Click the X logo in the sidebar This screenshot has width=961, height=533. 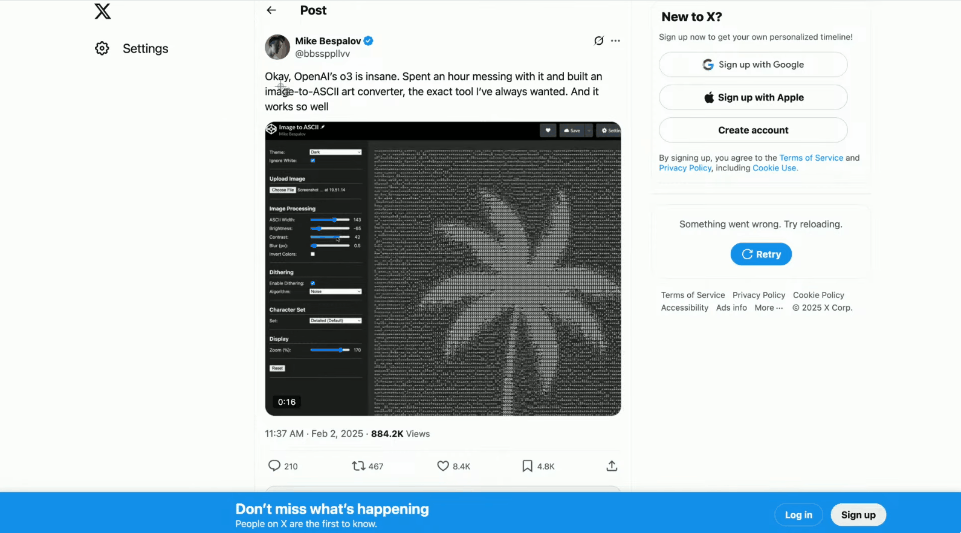click(103, 12)
